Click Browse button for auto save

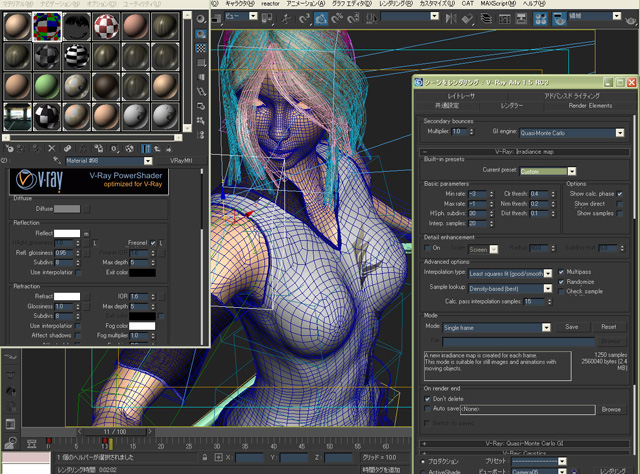[611, 409]
